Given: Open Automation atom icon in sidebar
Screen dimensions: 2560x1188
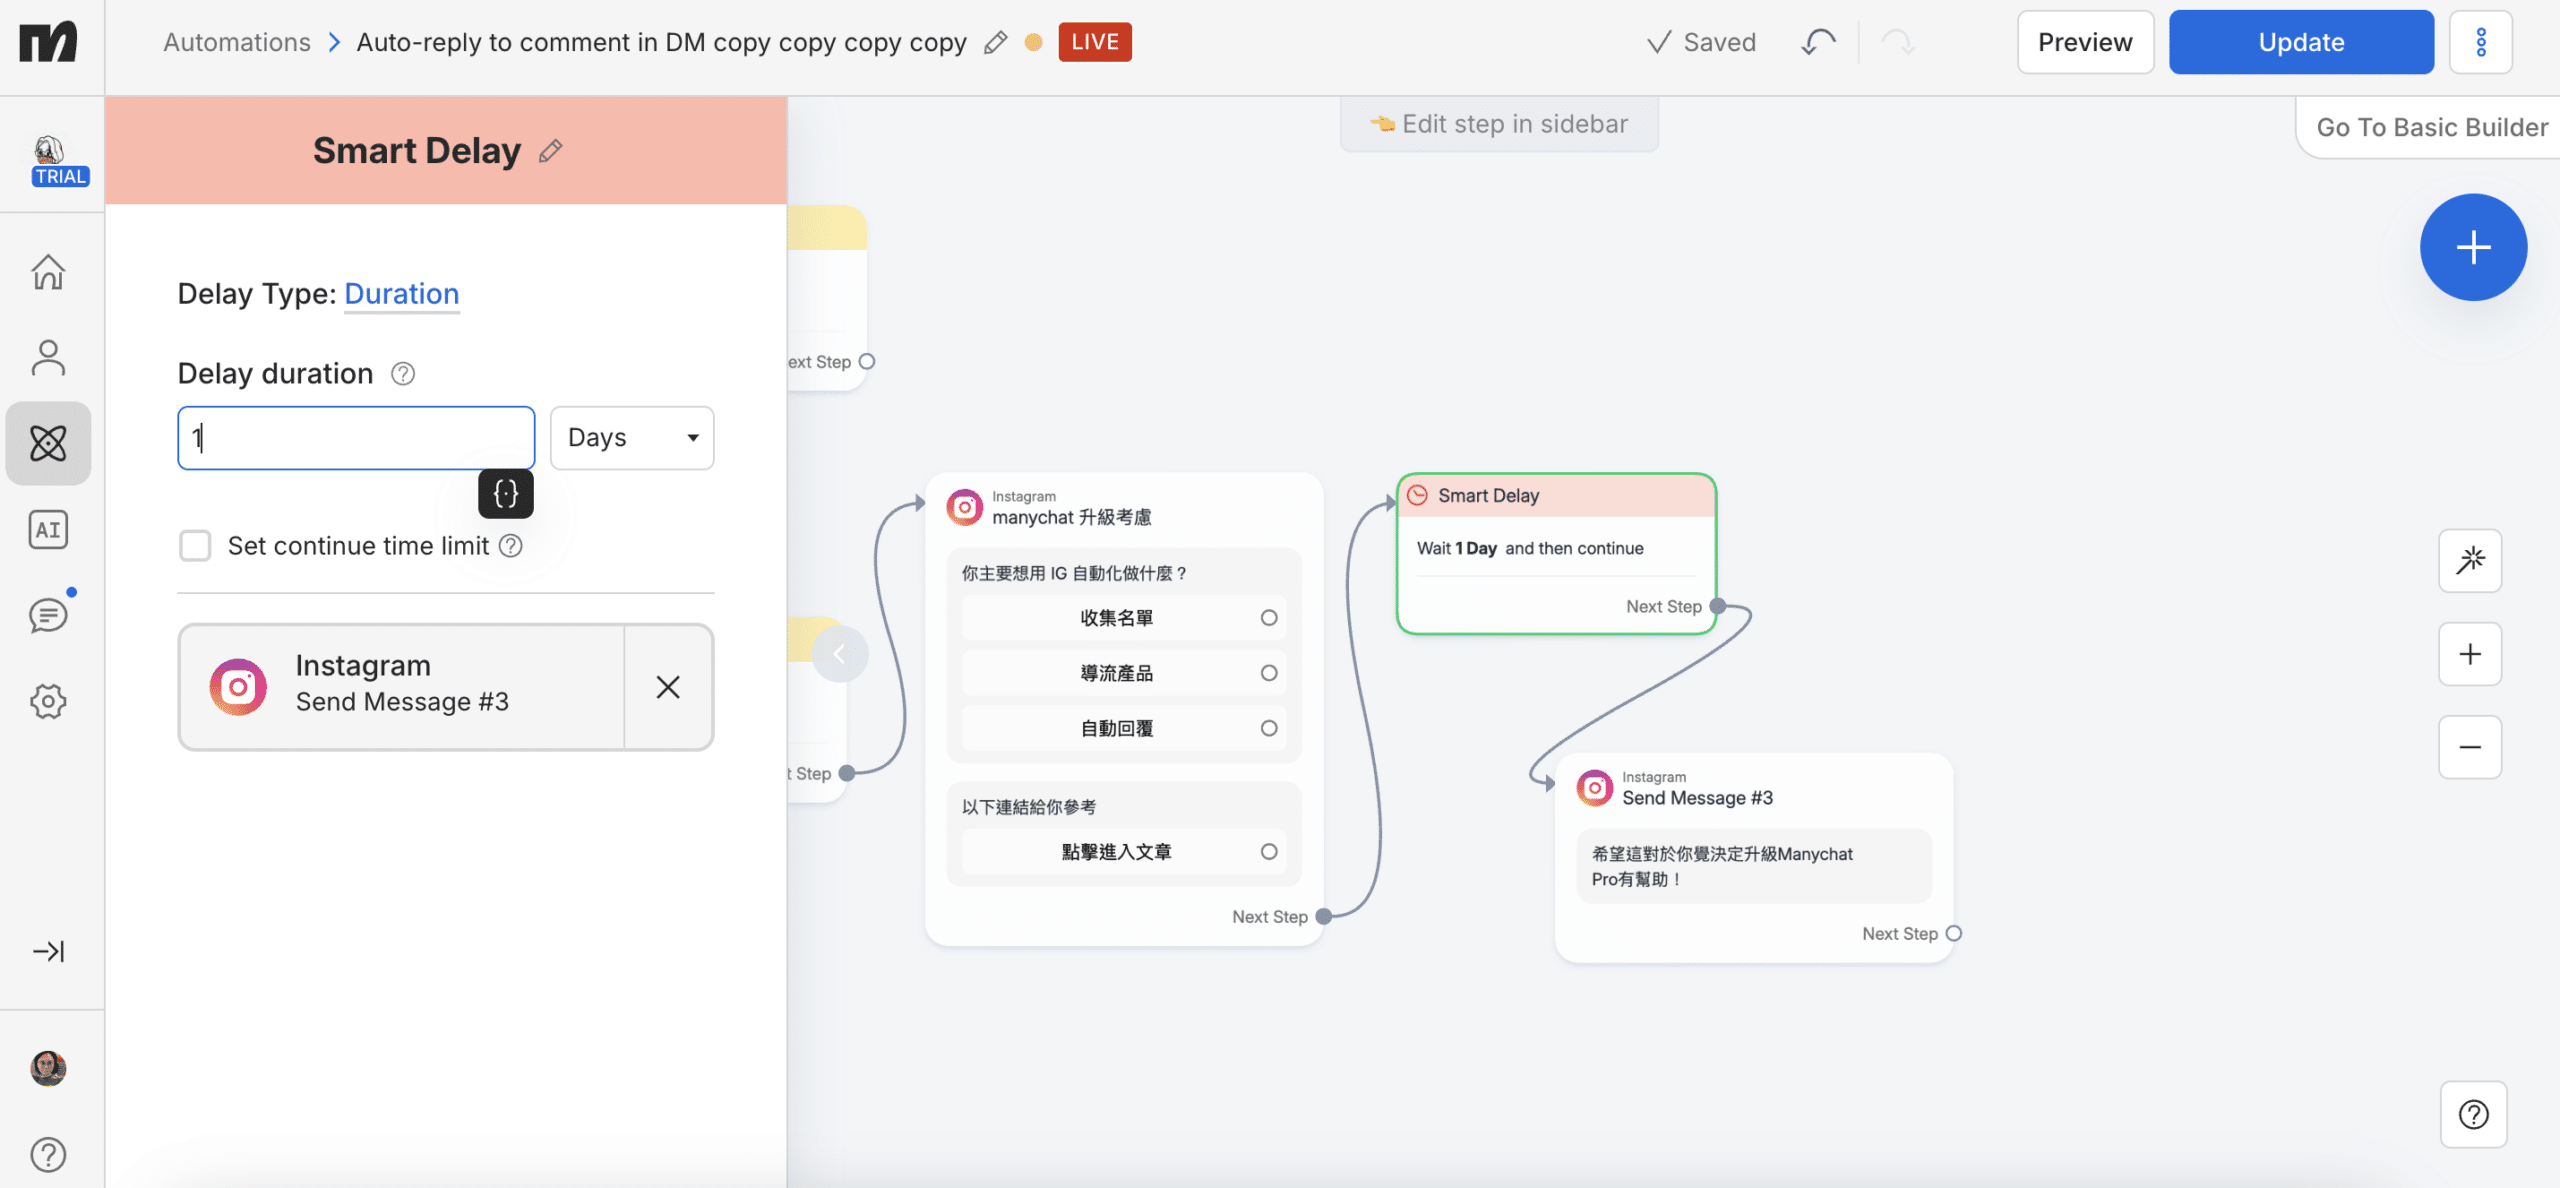Looking at the screenshot, I should [48, 443].
